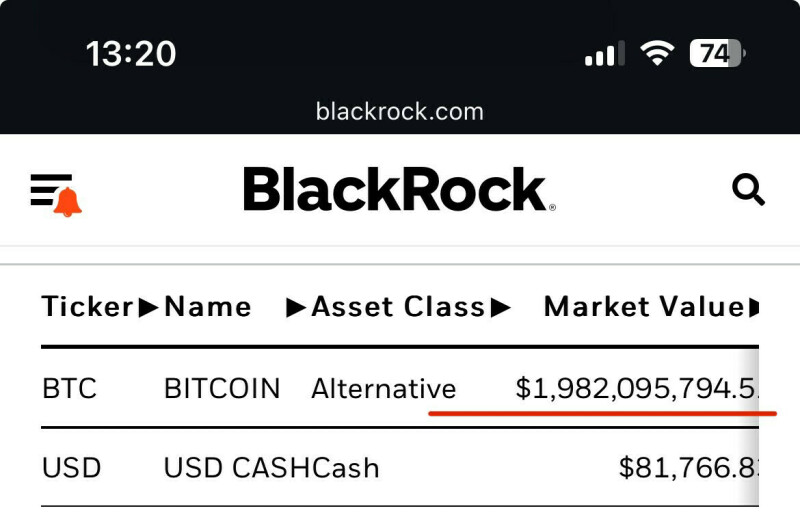This screenshot has height=528, width=800.
Task: Tap the search magnifying glass icon
Action: pos(748,189)
